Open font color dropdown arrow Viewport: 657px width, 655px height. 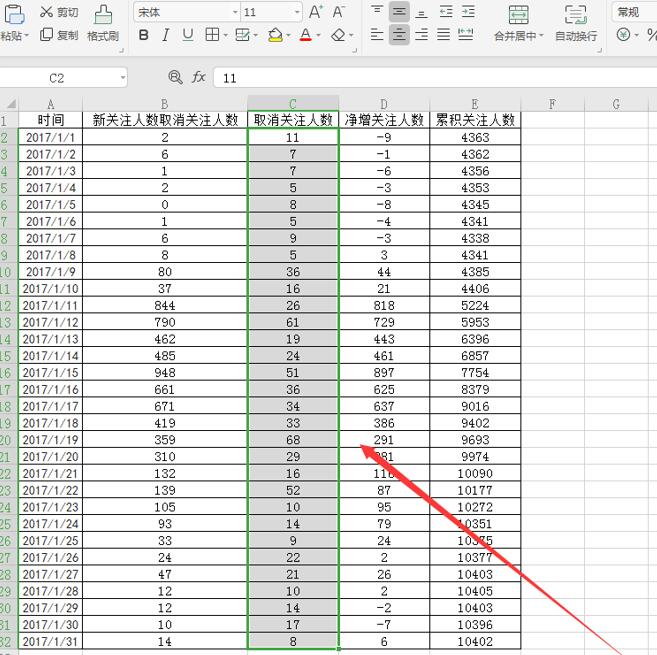point(318,36)
